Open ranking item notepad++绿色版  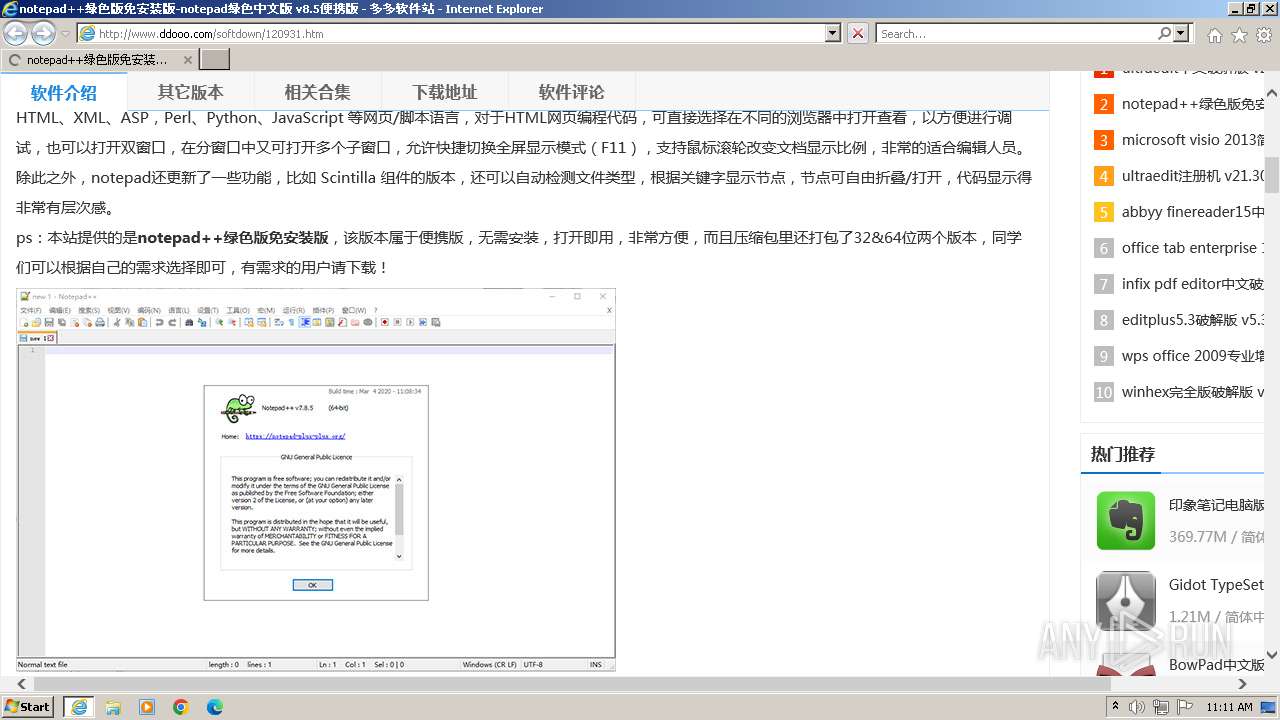pyautogui.click(x=1193, y=104)
